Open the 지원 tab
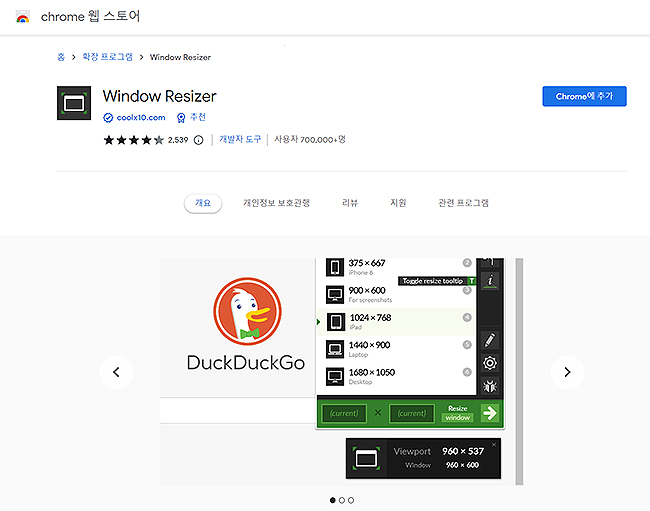Image resolution: width=650 pixels, height=511 pixels. coord(398,203)
